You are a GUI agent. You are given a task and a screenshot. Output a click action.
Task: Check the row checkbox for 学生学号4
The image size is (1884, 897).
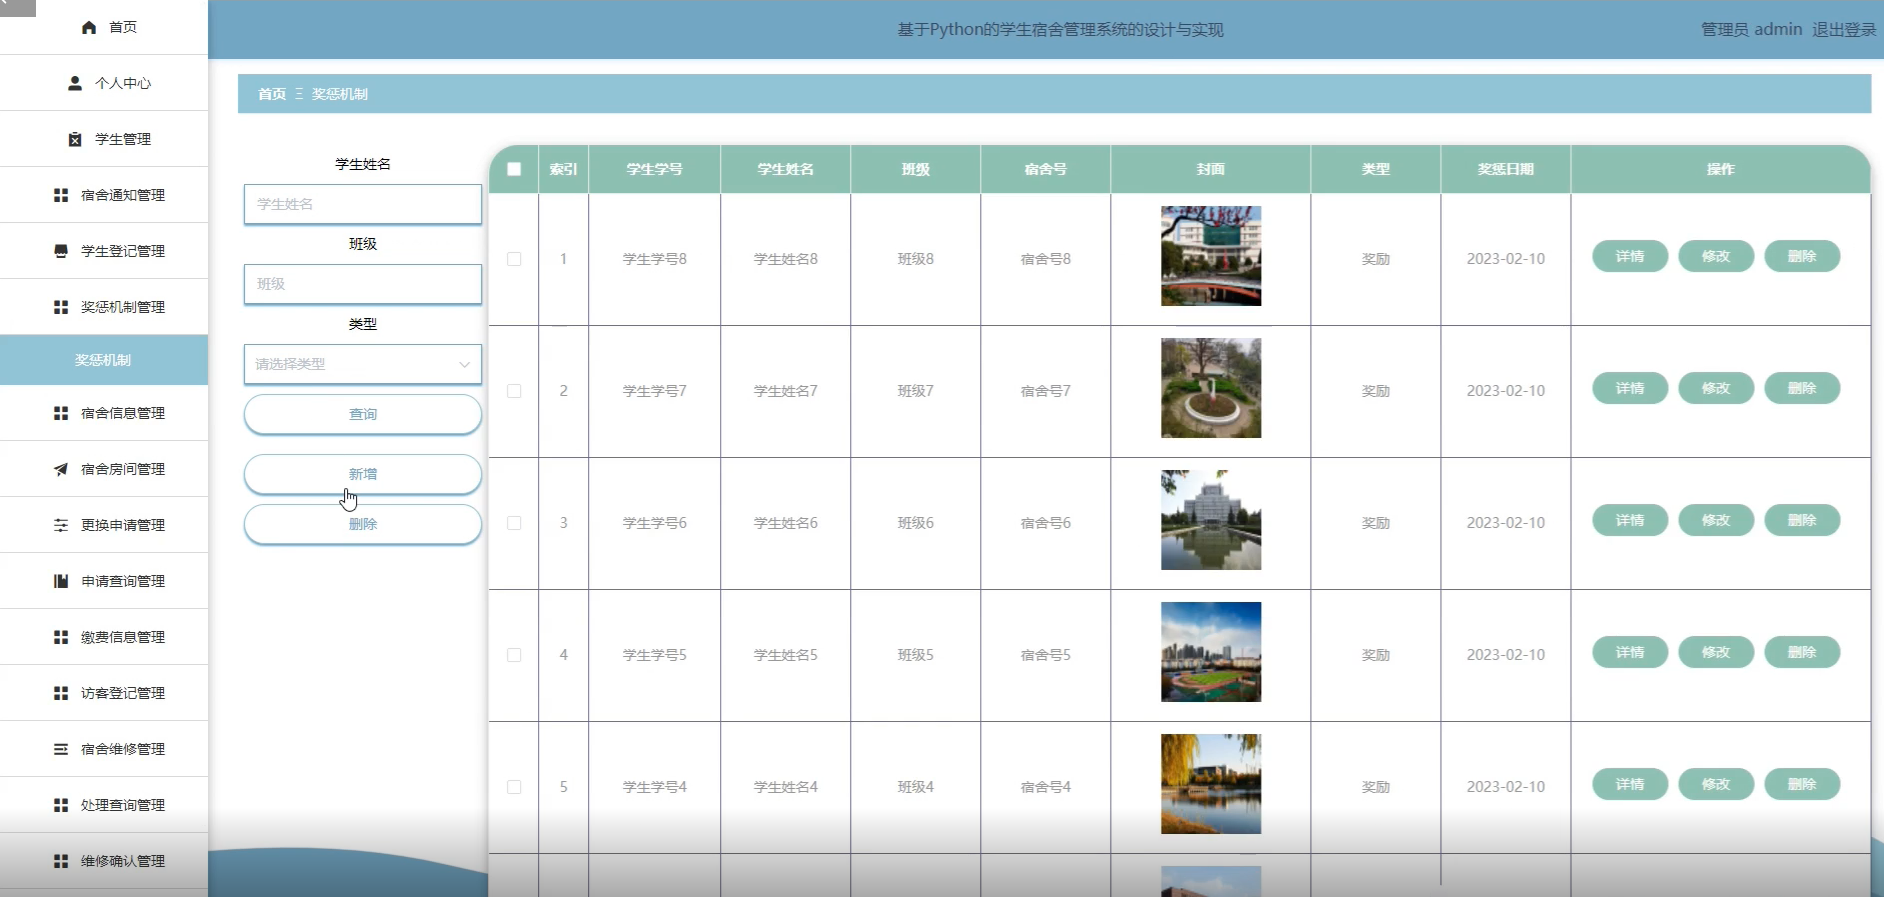[x=514, y=787]
